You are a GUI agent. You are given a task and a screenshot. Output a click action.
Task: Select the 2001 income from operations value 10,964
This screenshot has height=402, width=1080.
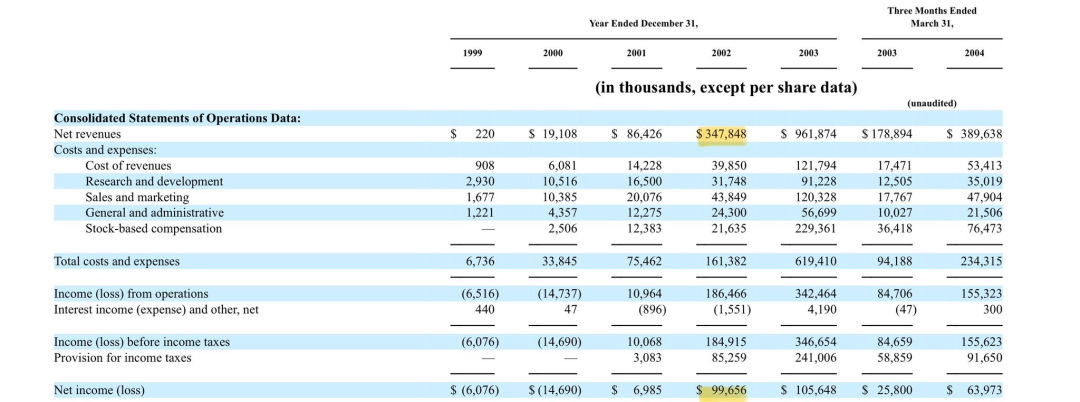pyautogui.click(x=645, y=294)
